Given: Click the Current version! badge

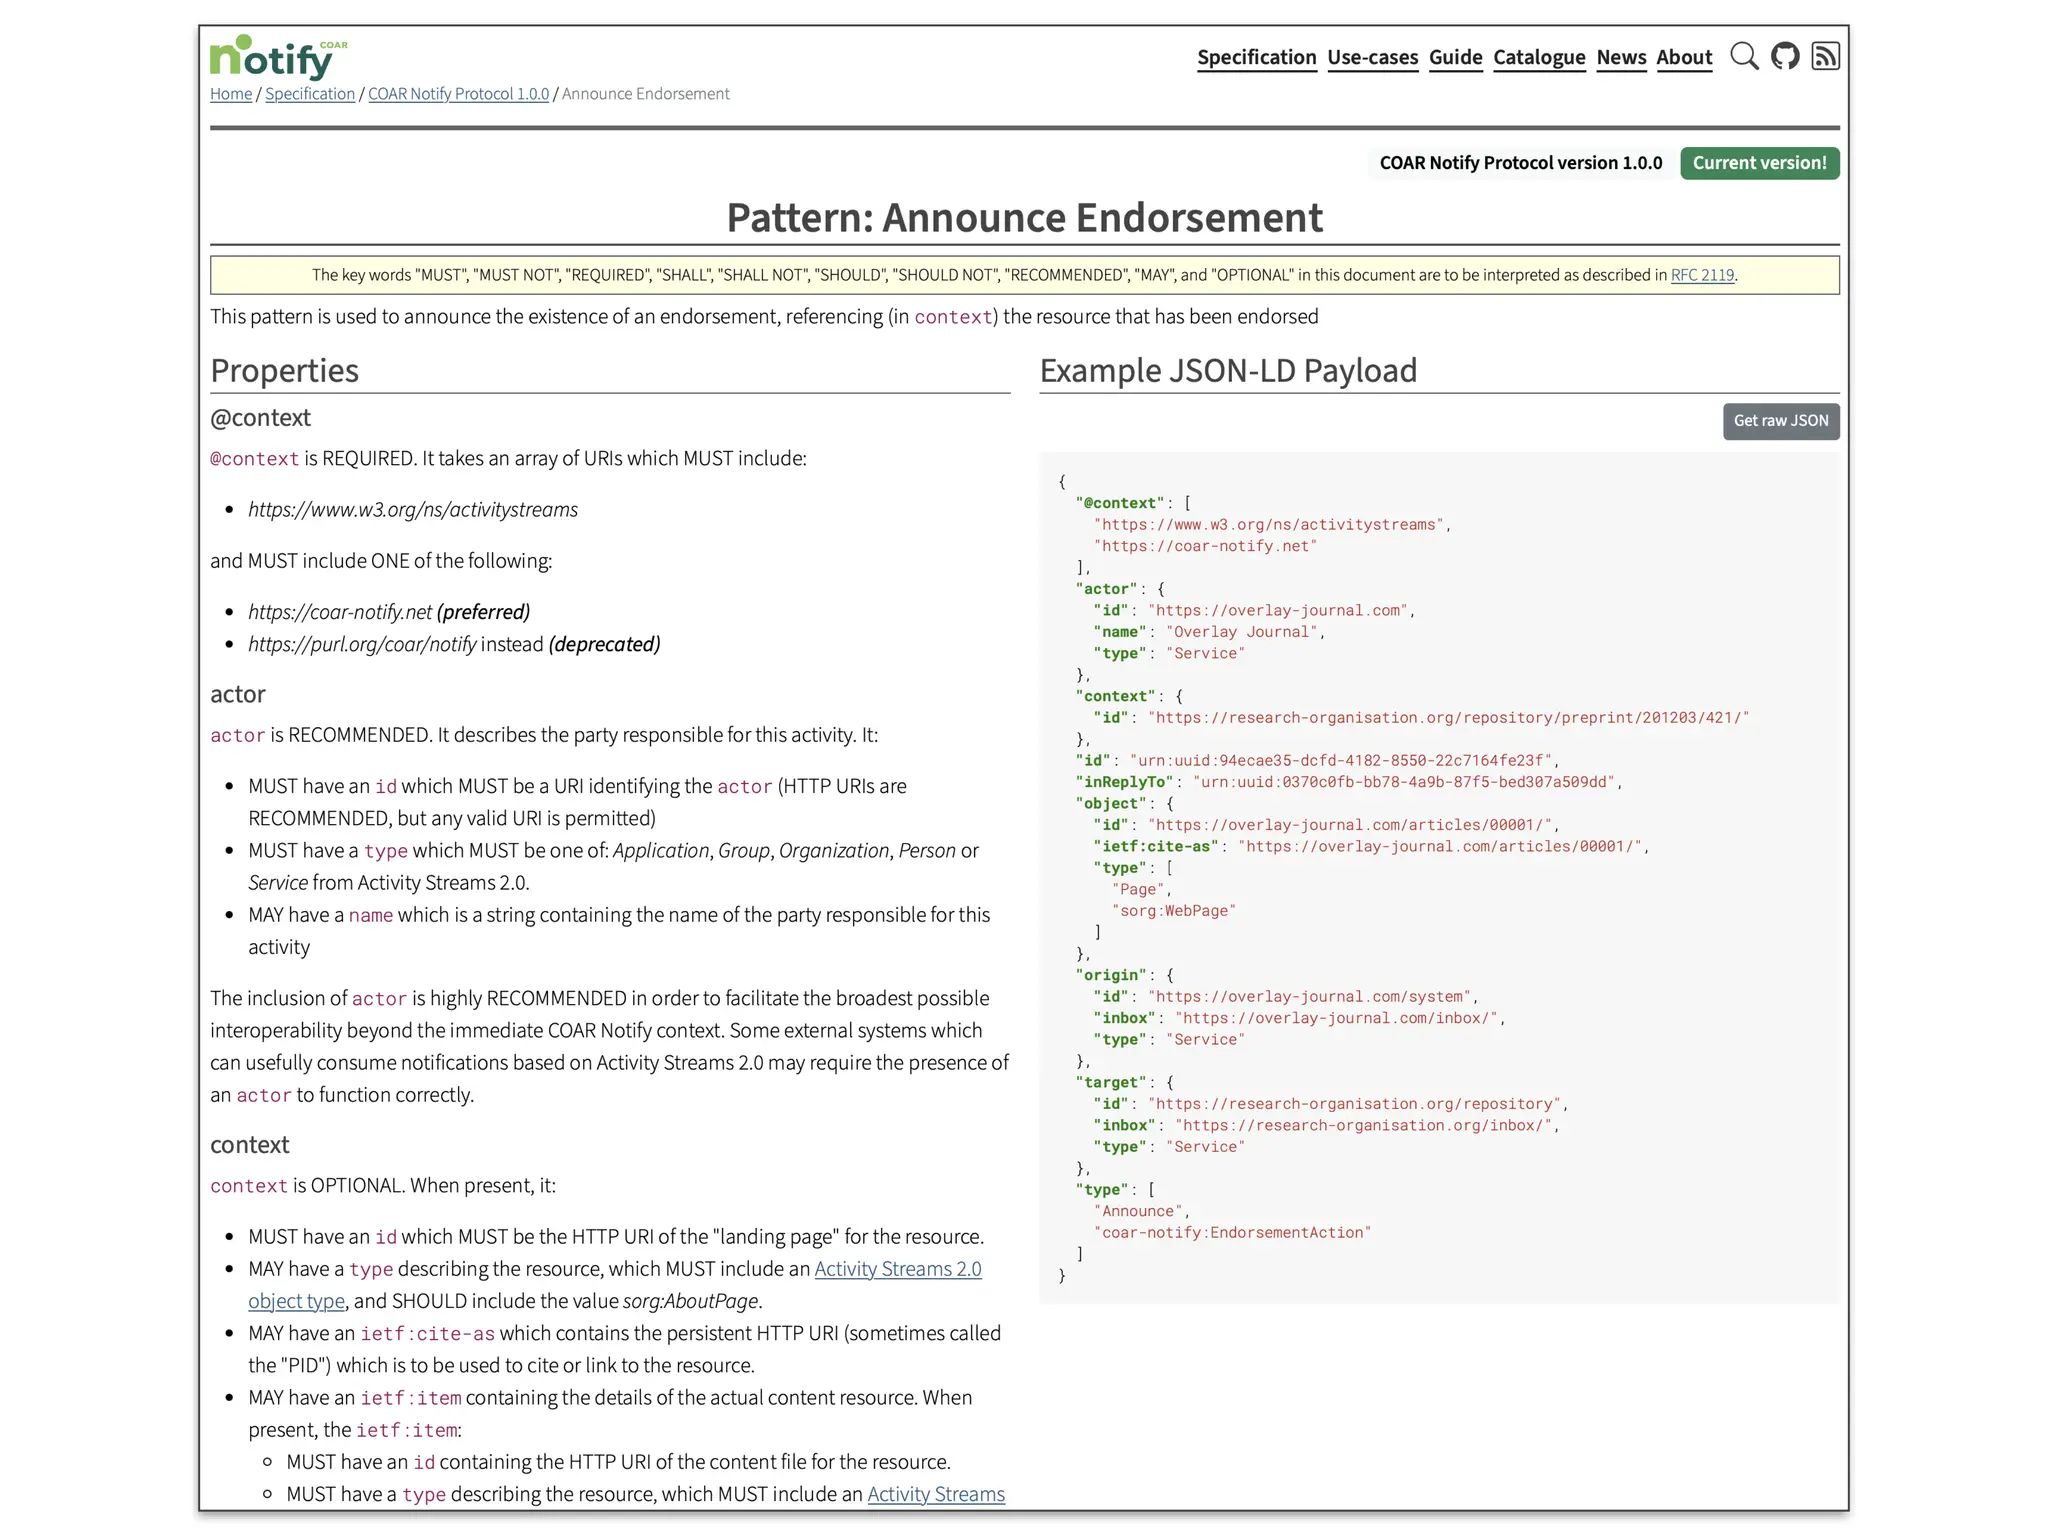Looking at the screenshot, I should pyautogui.click(x=1759, y=163).
